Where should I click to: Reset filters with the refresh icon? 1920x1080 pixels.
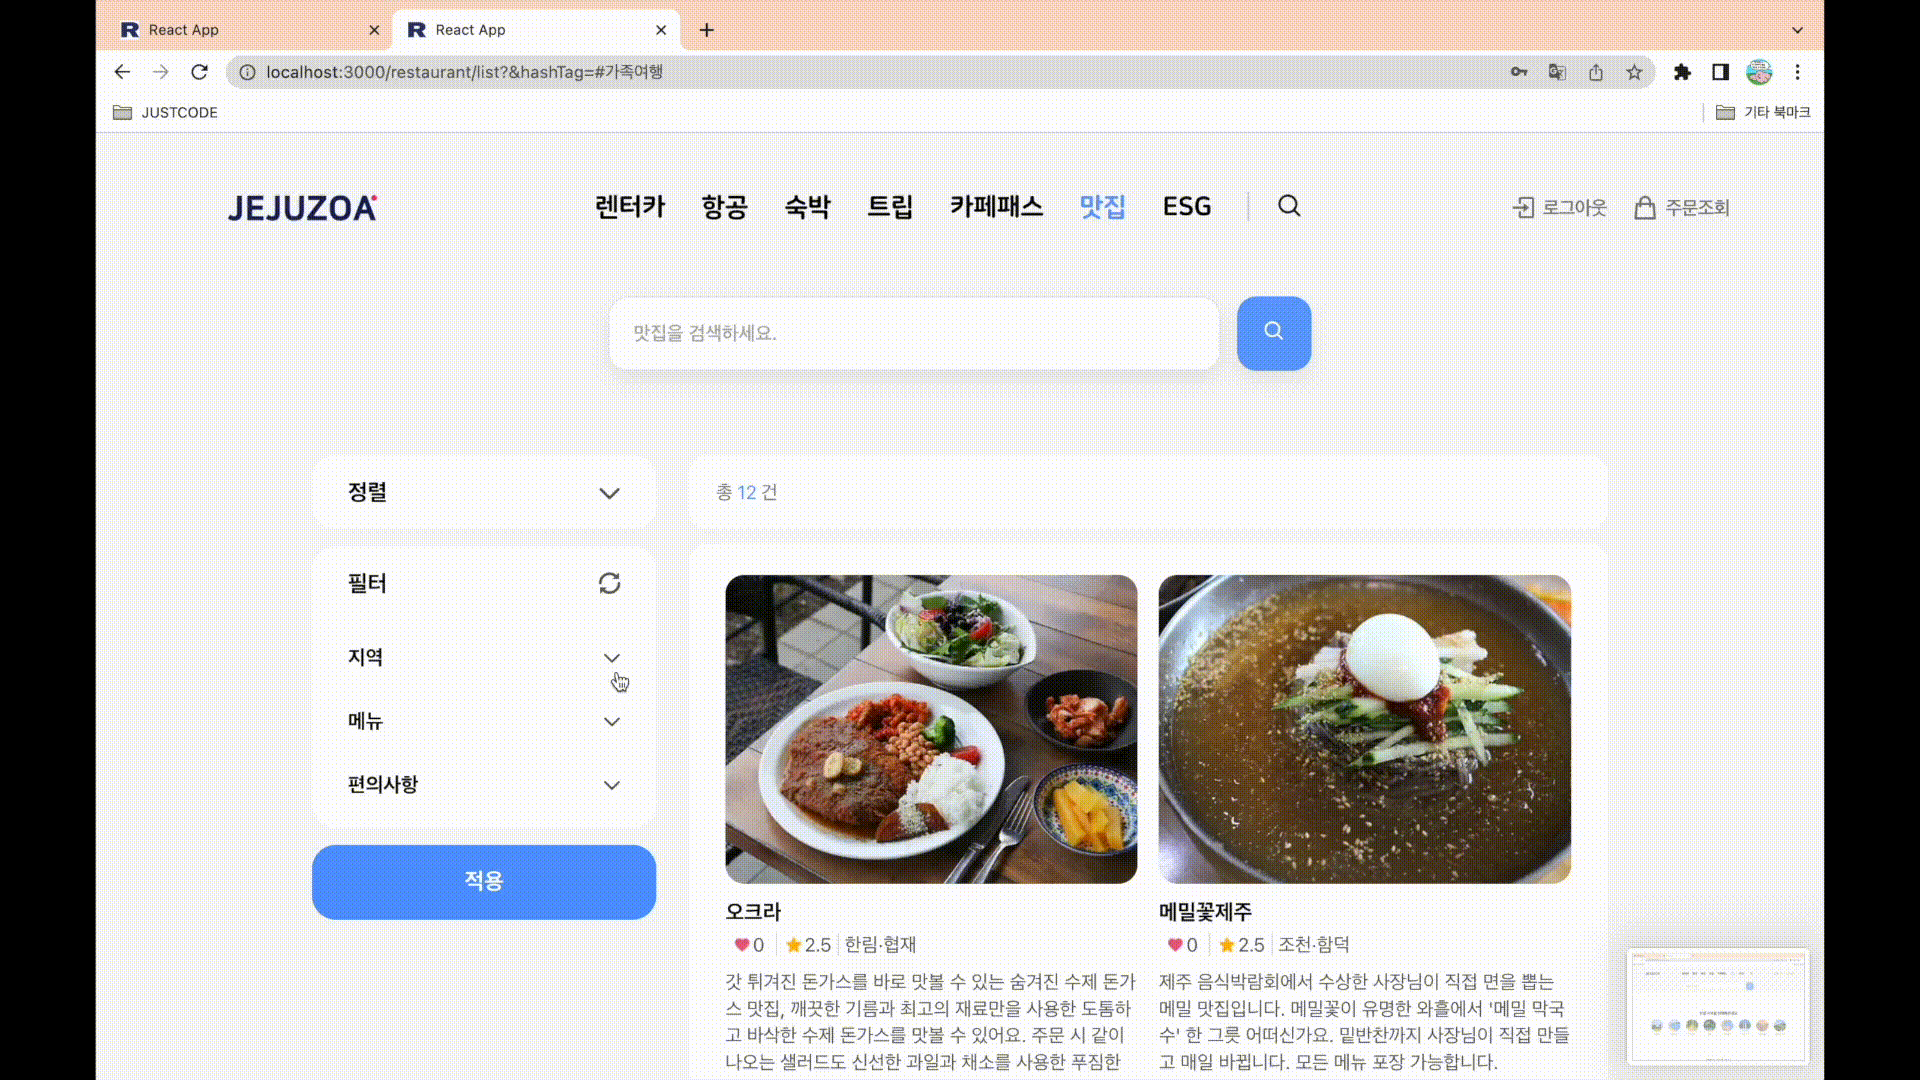pyautogui.click(x=609, y=583)
